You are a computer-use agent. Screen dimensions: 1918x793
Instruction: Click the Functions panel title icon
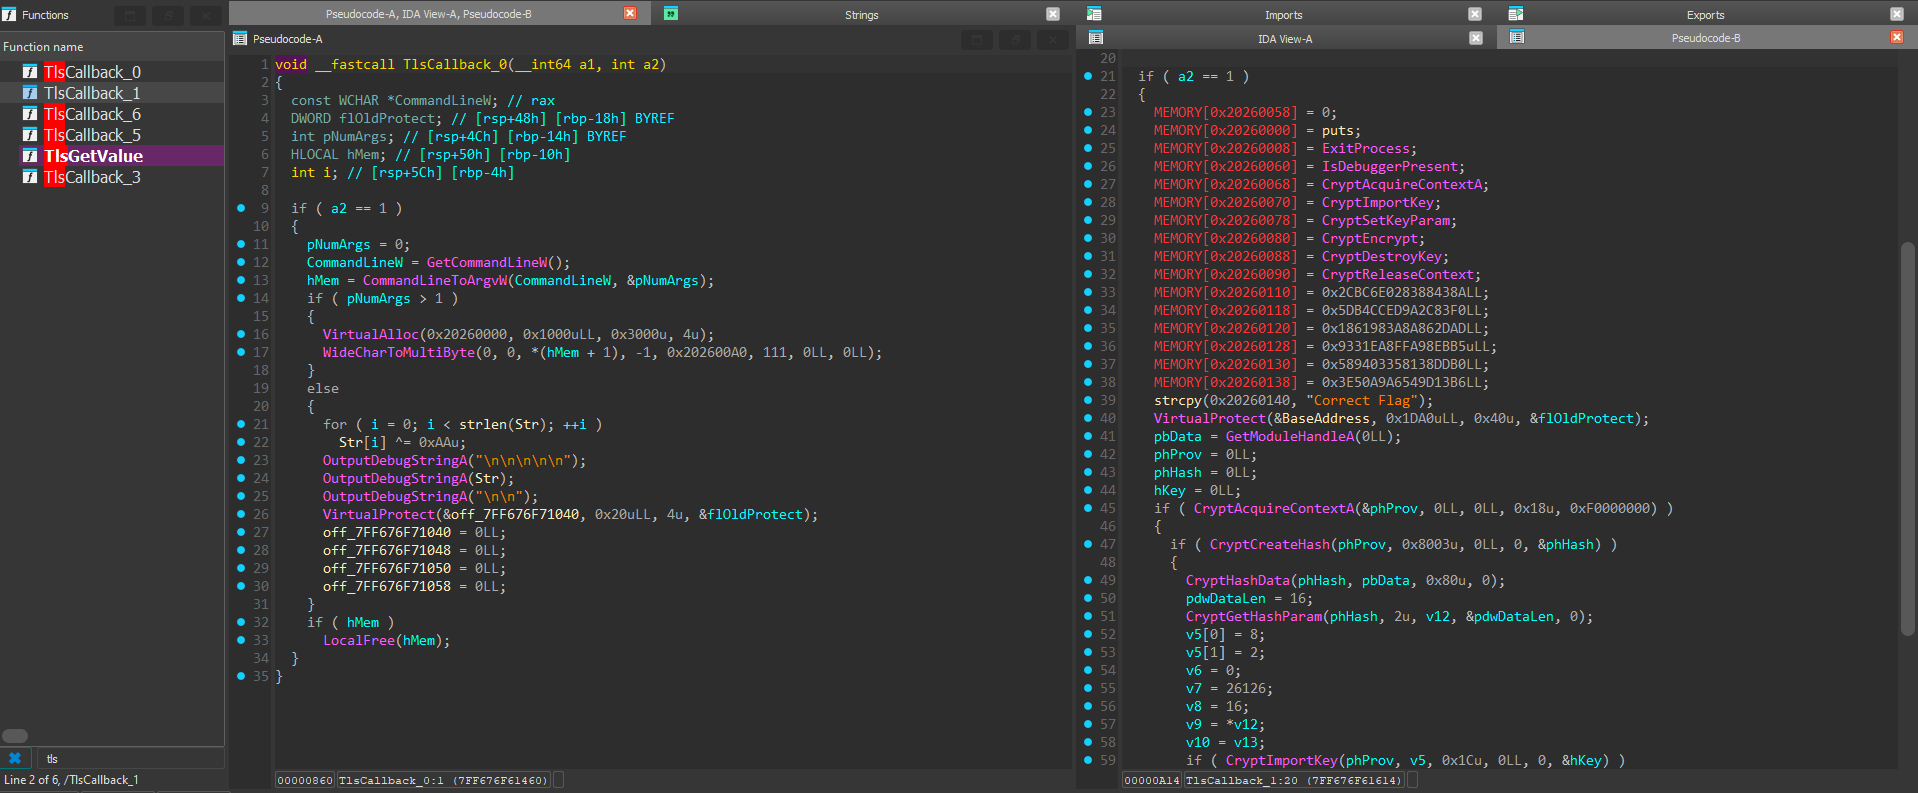(x=9, y=15)
